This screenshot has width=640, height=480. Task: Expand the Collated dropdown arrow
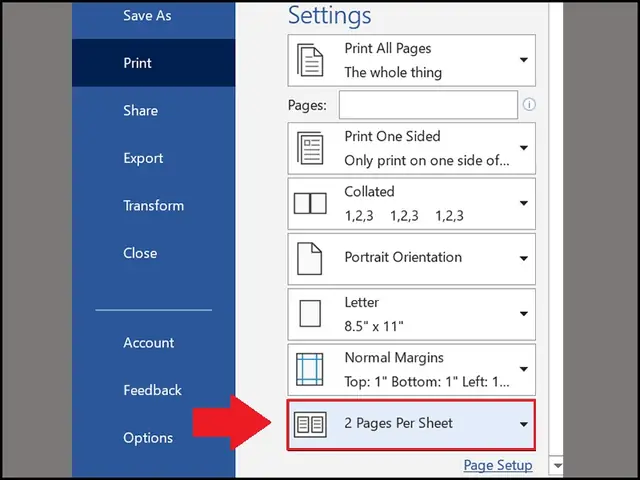pos(524,203)
